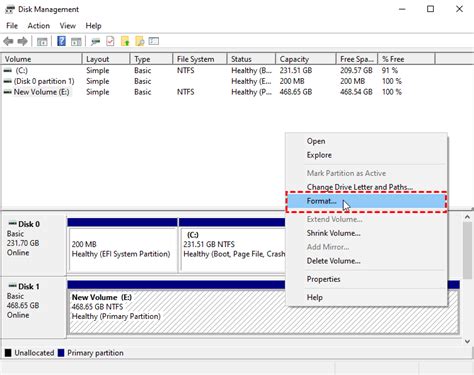Viewport: 474px width, 375px height.
Task: Open the Action menu
Action: pos(39,26)
